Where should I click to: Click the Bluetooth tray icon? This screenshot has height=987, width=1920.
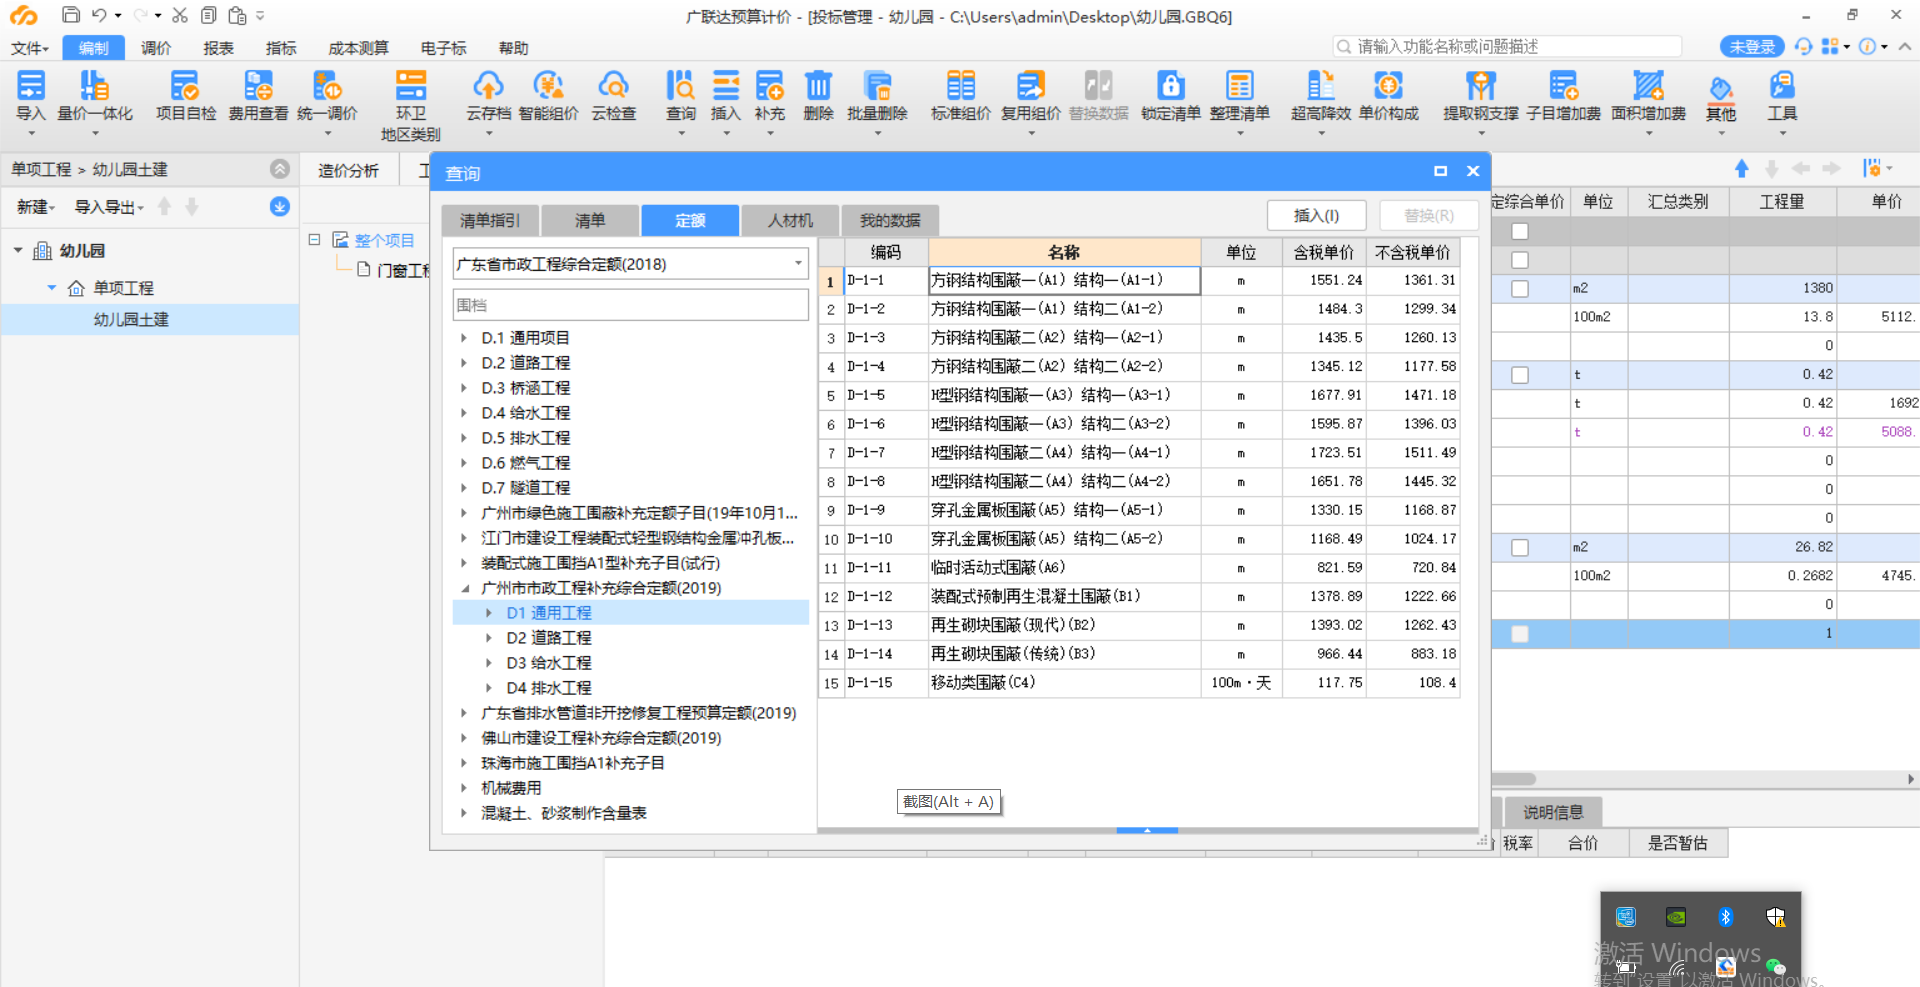click(x=1725, y=917)
